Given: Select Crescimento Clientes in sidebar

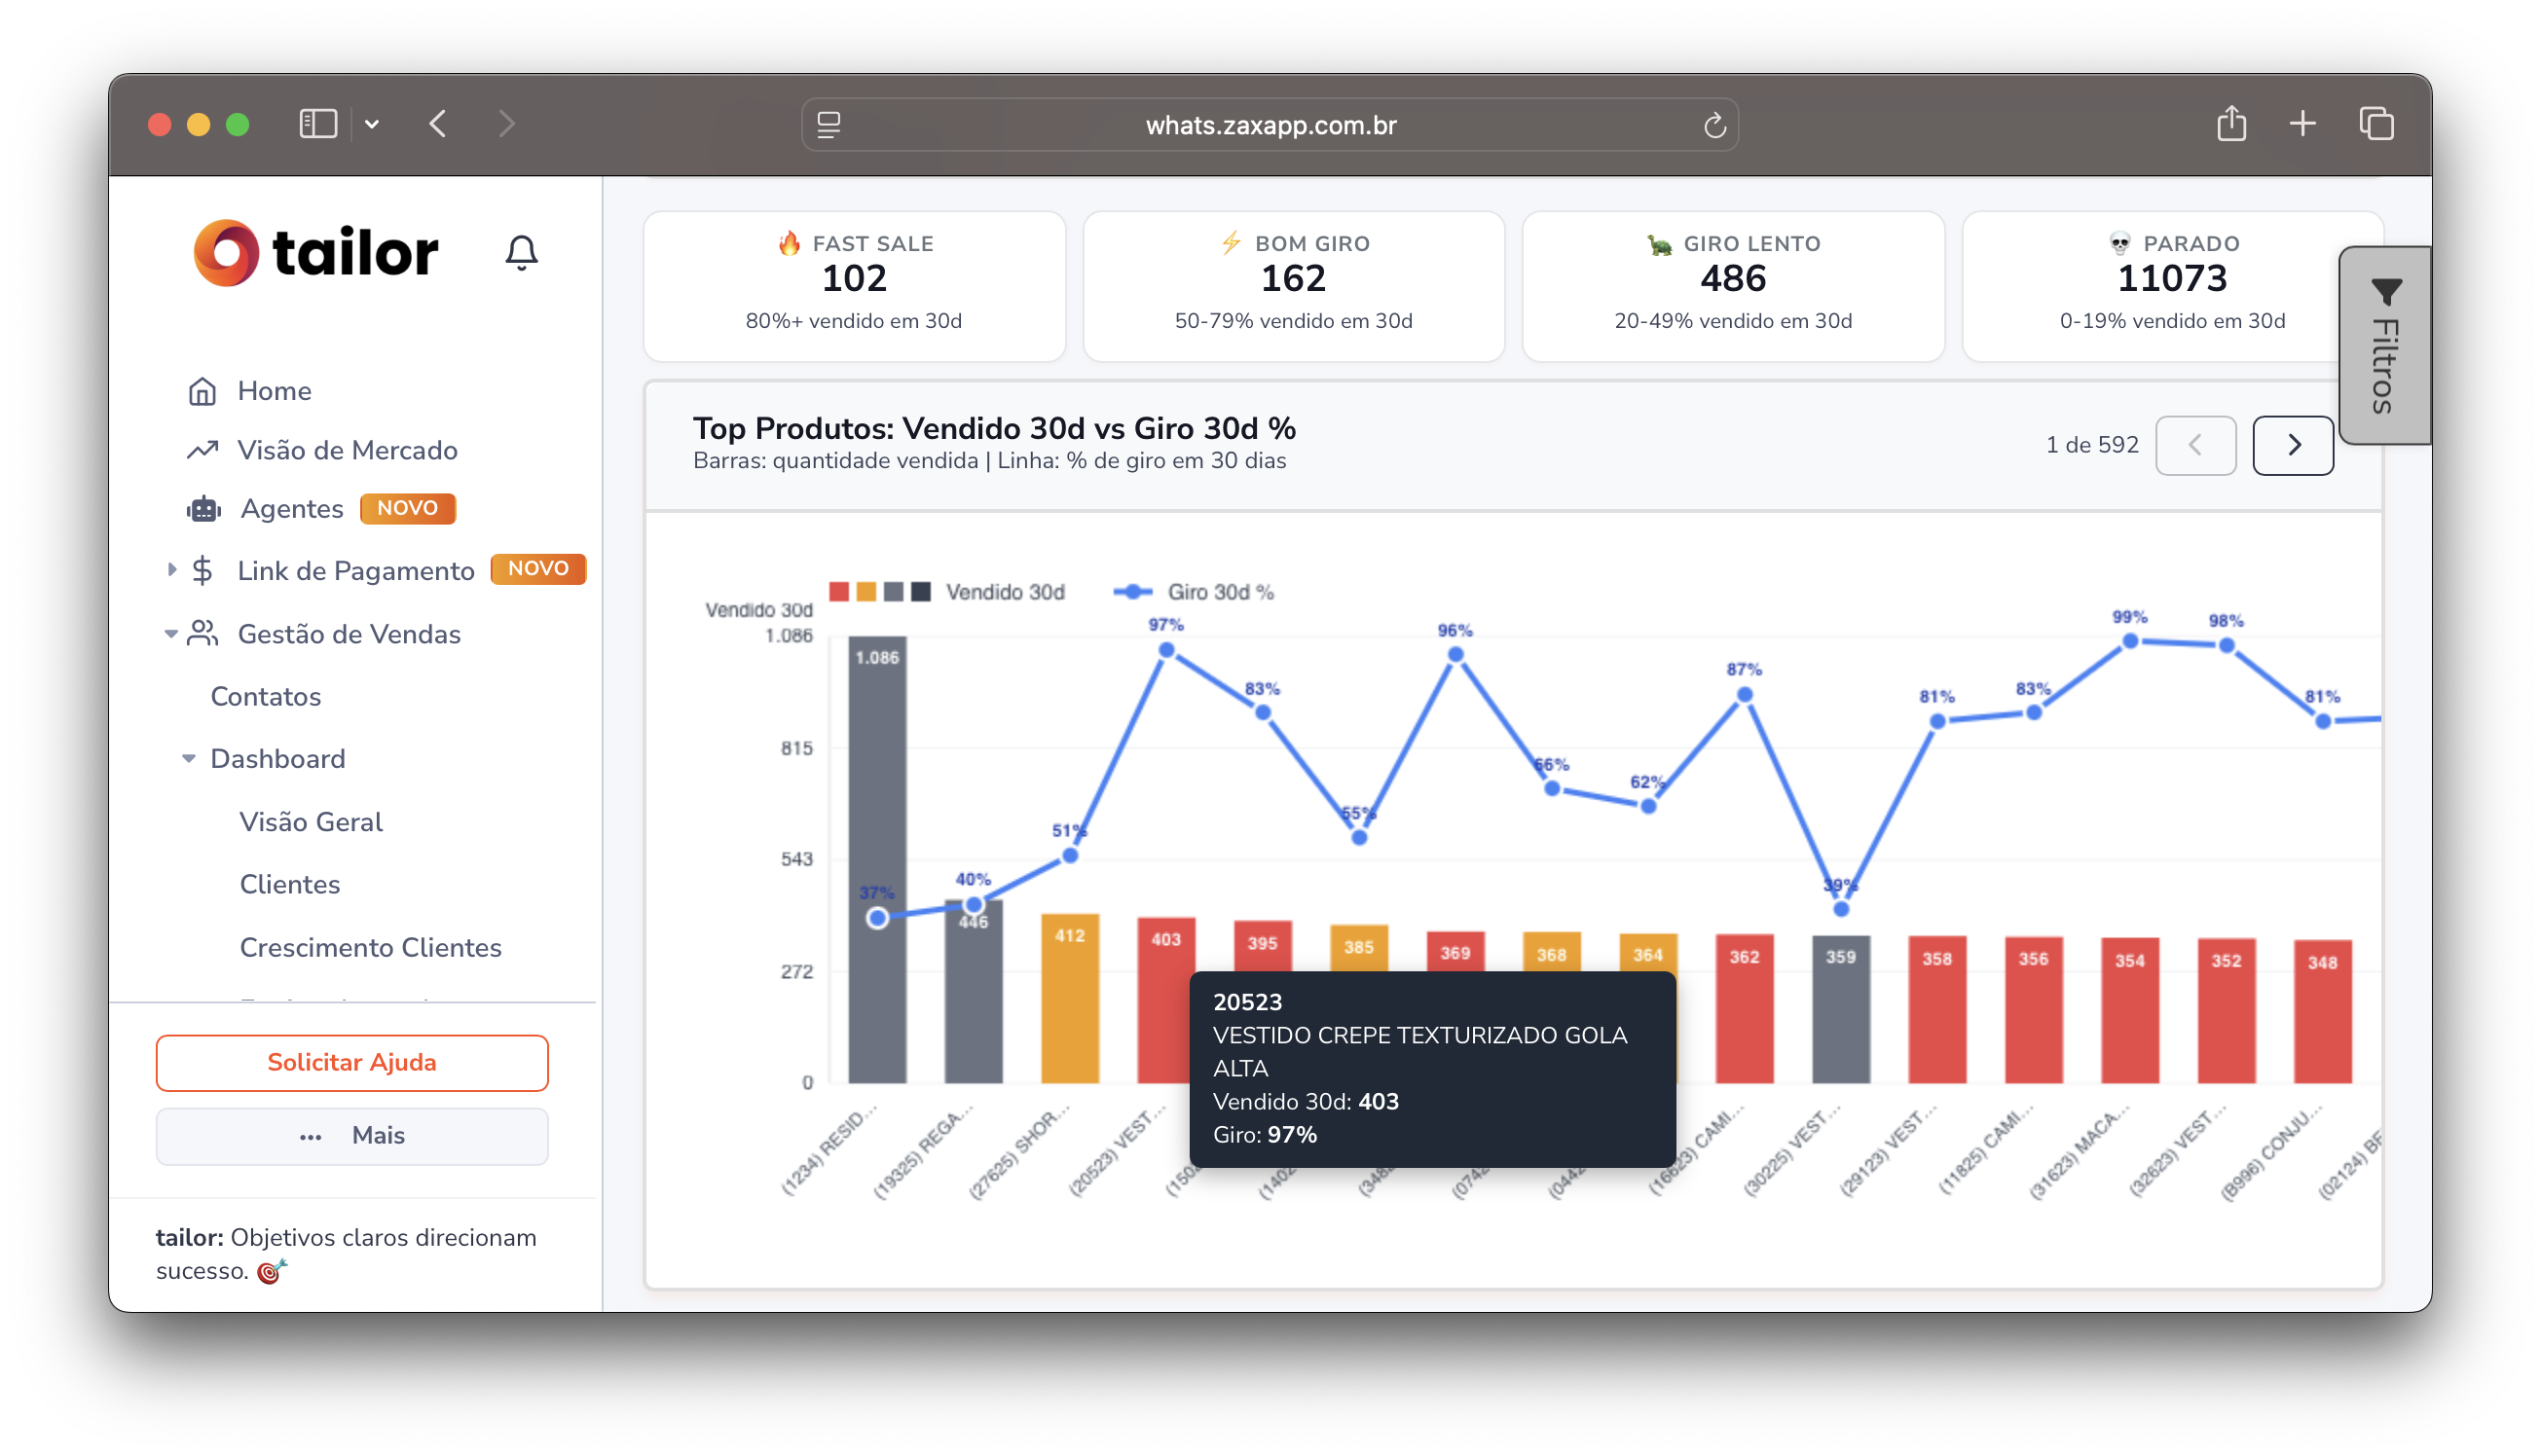Looking at the screenshot, I should coord(370,947).
